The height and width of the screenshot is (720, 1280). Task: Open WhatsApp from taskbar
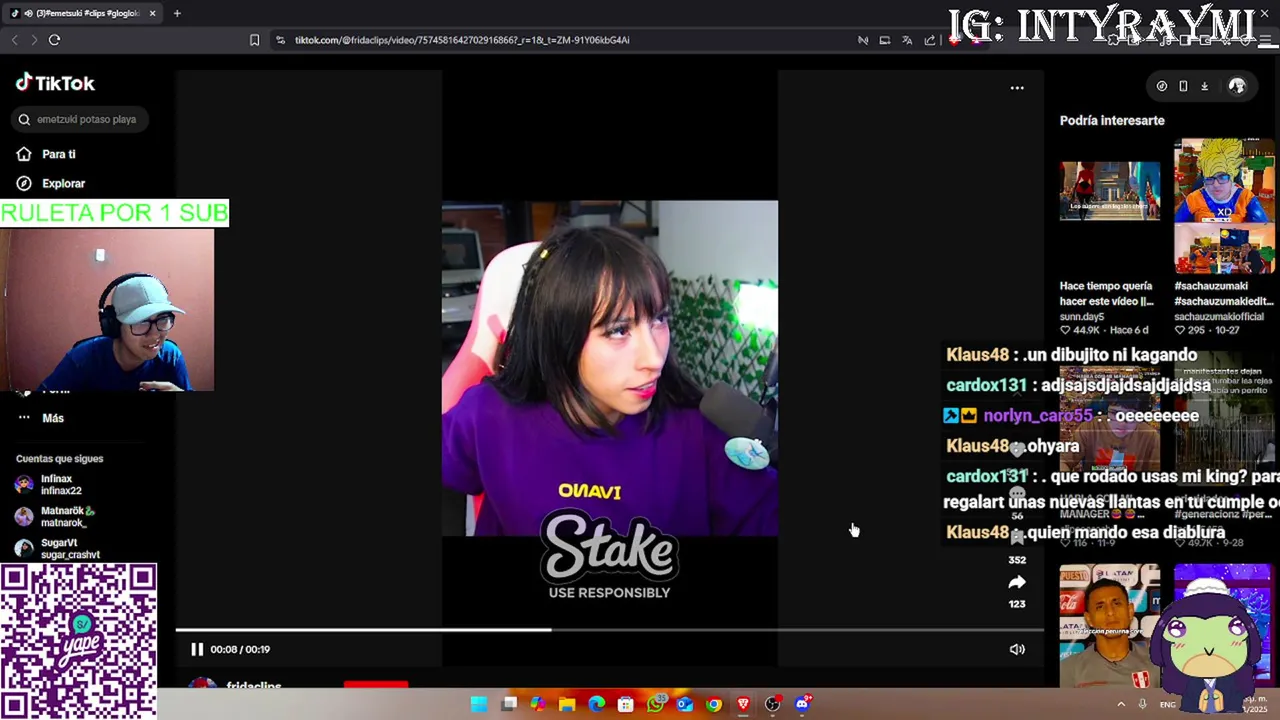click(655, 704)
